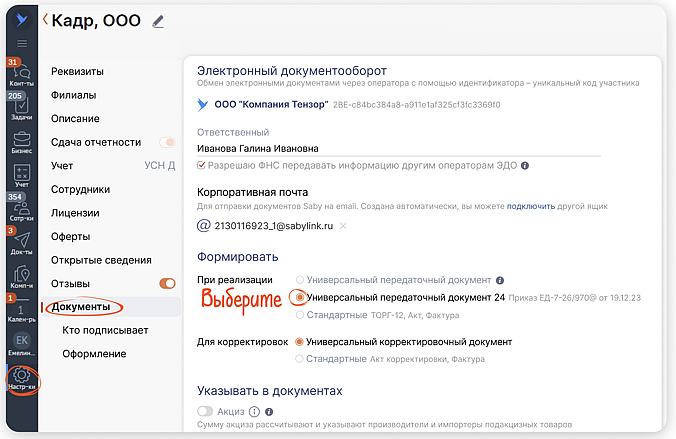The height and width of the screenshot is (439, 676).
Task: Open Кто подписывает submenu item
Action: (105, 329)
